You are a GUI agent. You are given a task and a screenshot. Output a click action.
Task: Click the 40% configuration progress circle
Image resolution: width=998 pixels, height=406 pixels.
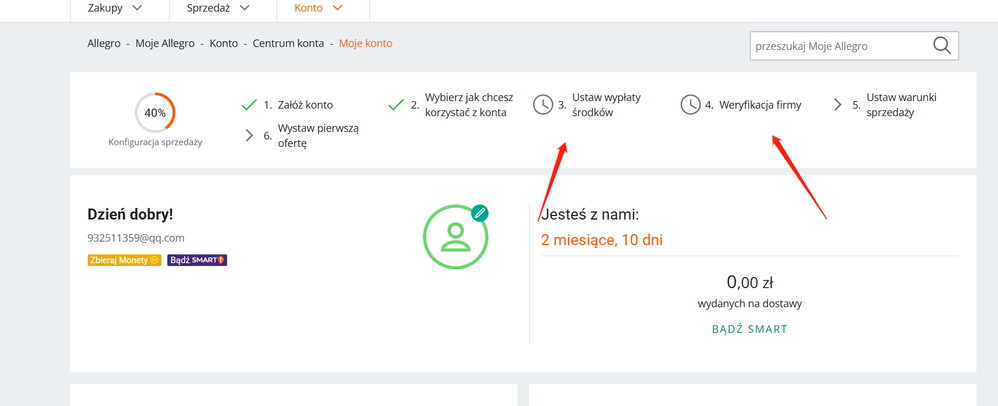coord(155,113)
